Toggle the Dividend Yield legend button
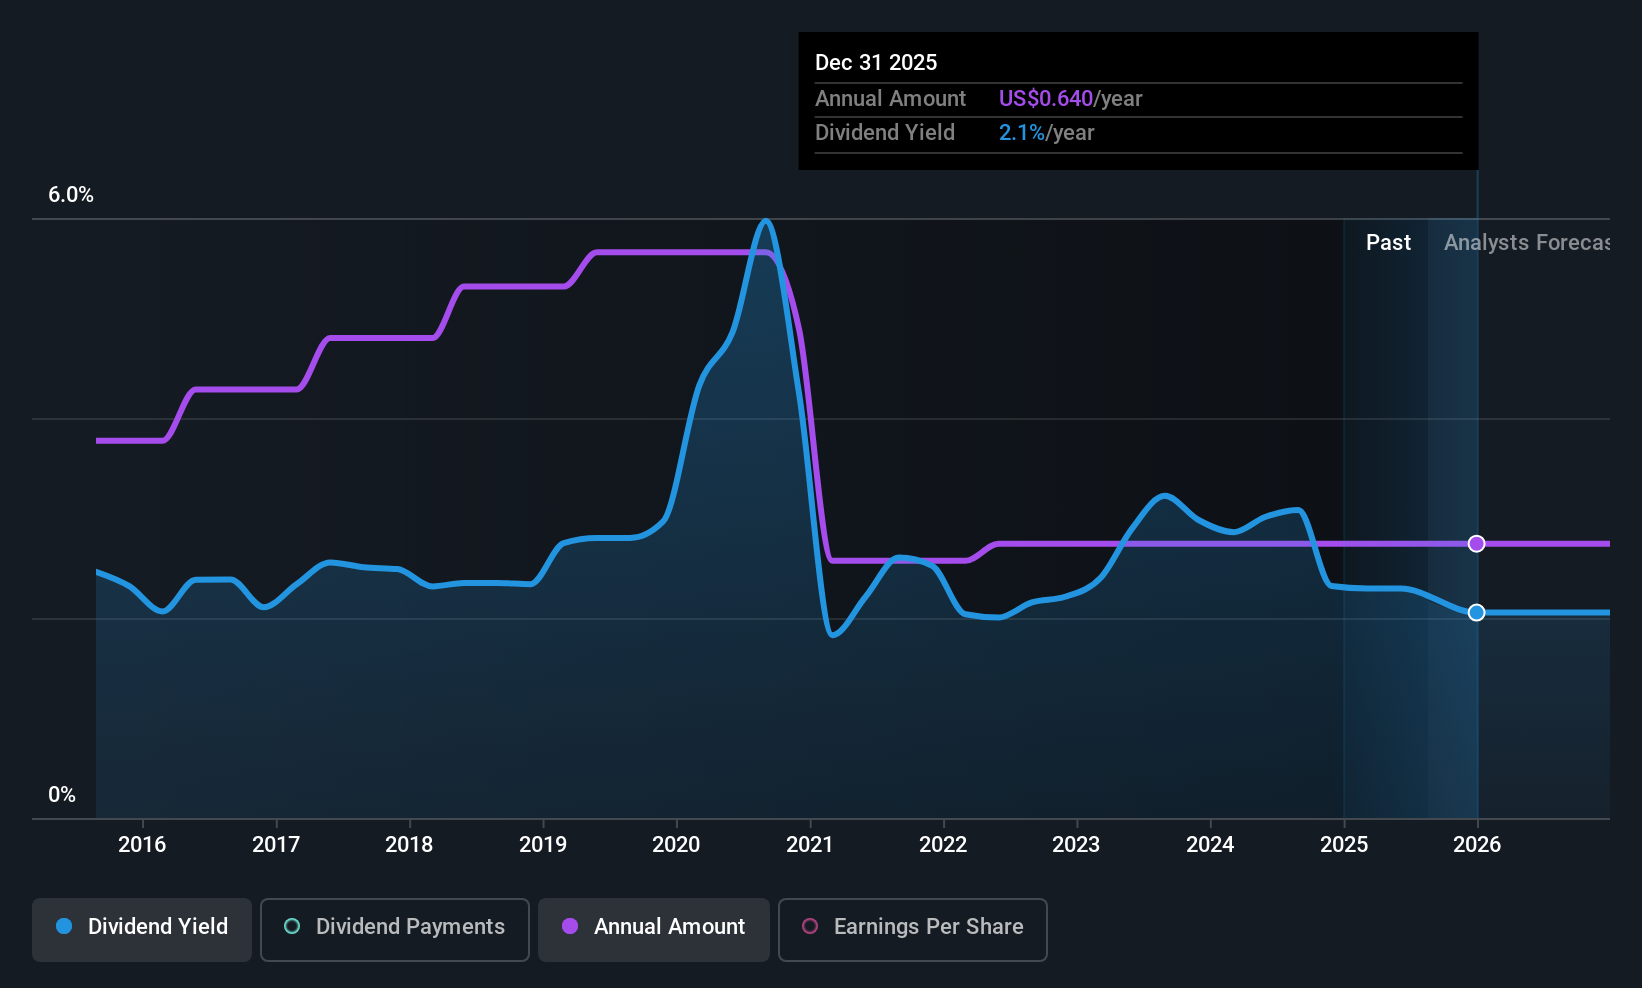The height and width of the screenshot is (988, 1642). coord(142,929)
